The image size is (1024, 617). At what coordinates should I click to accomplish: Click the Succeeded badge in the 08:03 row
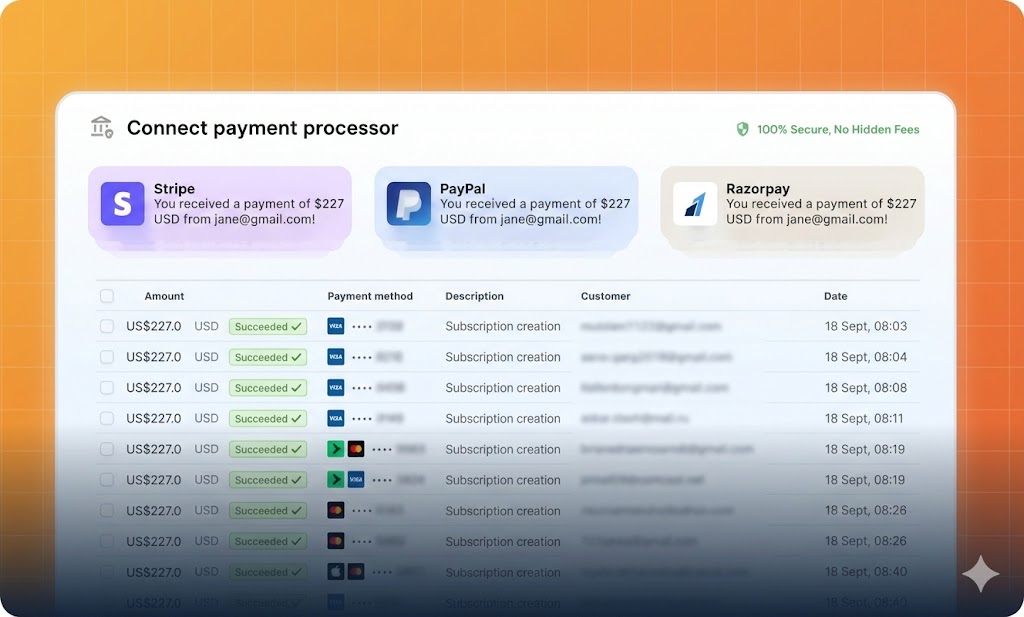pyautogui.click(x=268, y=326)
